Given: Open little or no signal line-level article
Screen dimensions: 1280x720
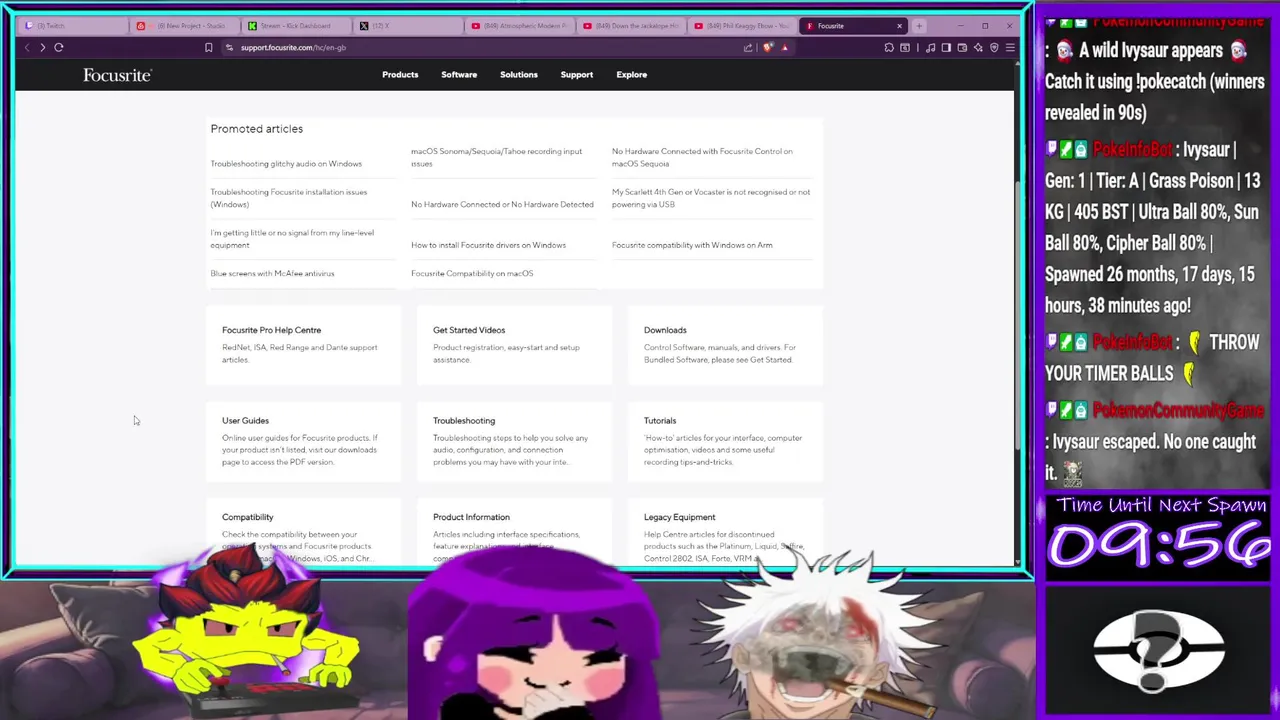Looking at the screenshot, I should tap(292, 239).
